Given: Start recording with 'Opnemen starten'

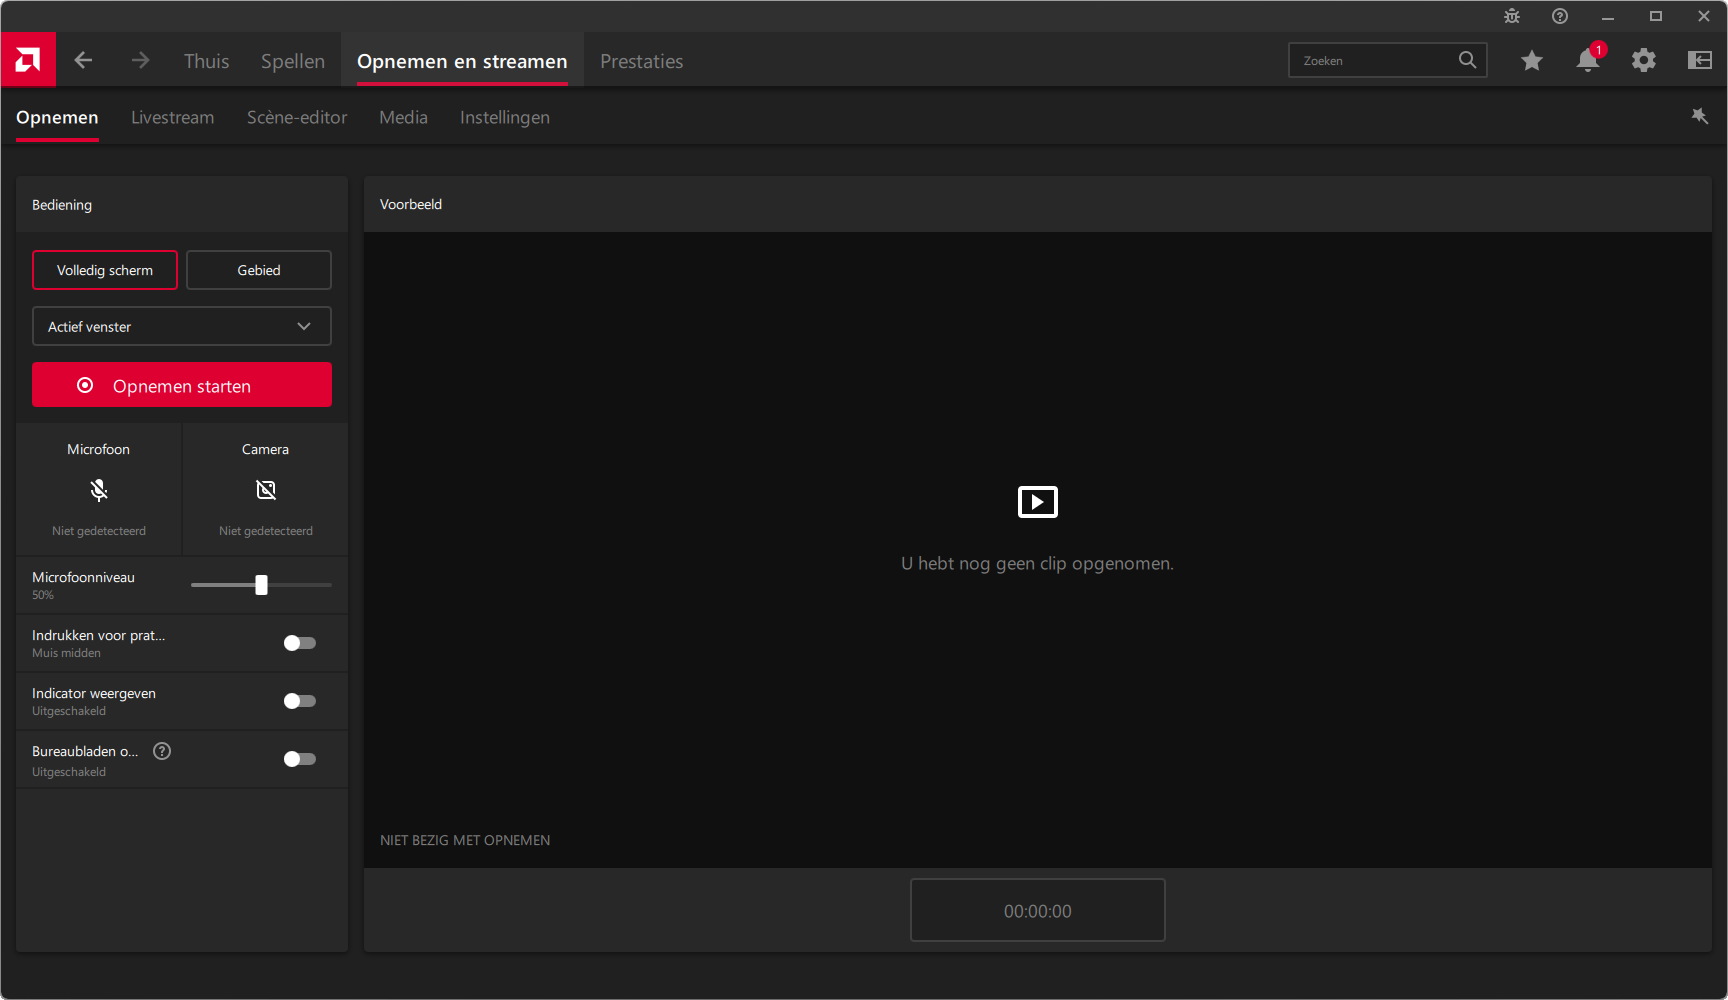Looking at the screenshot, I should tap(182, 385).
